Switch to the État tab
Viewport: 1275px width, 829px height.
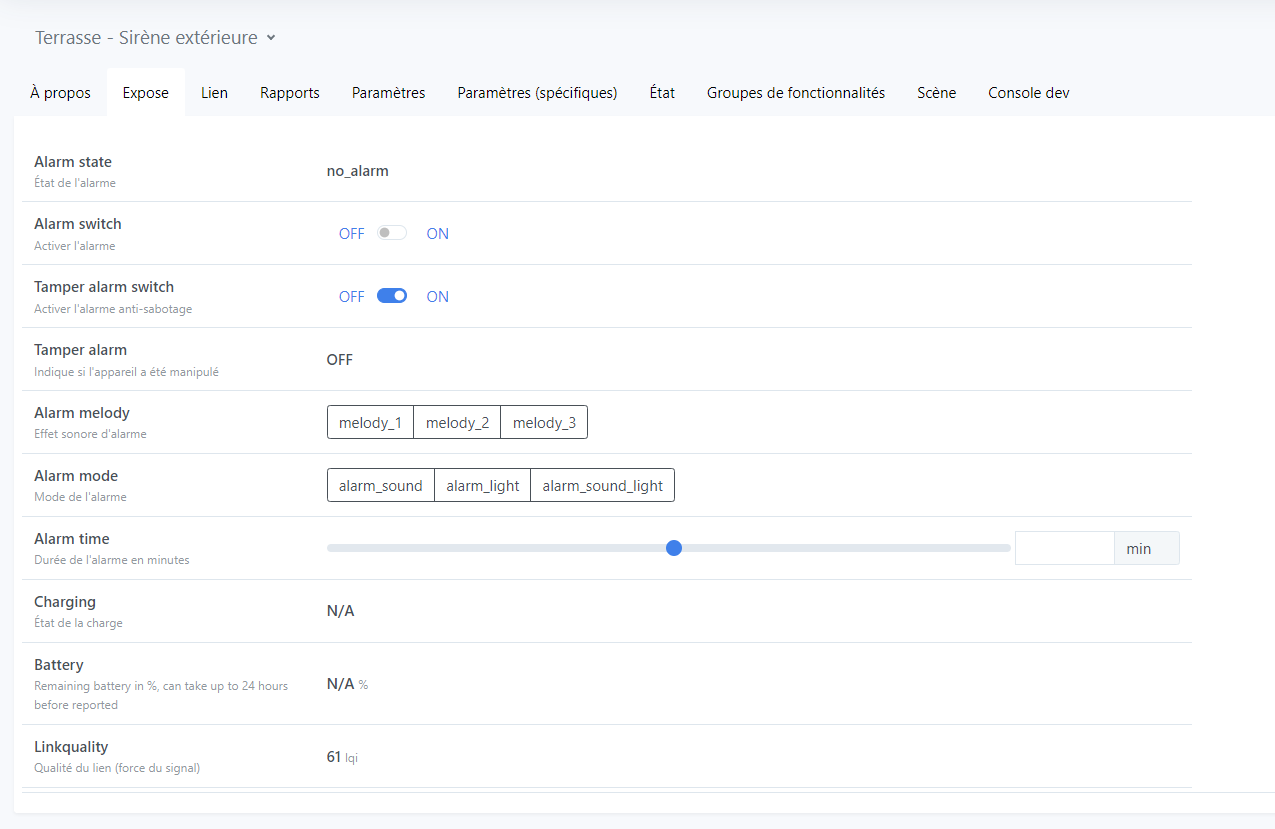(662, 93)
